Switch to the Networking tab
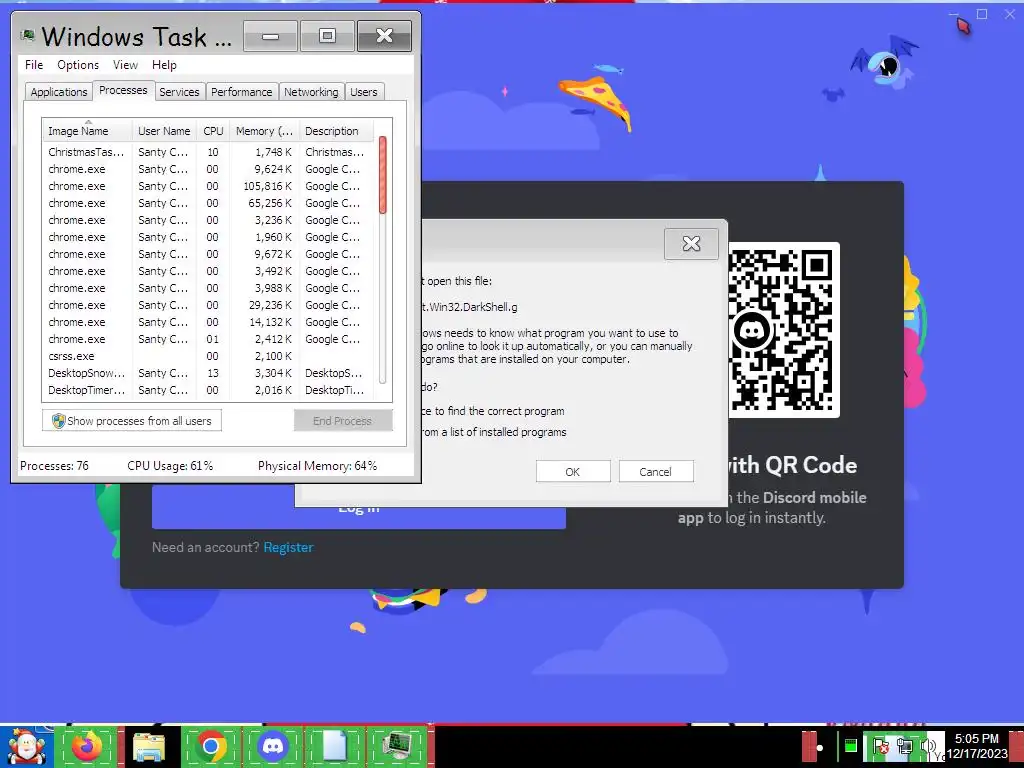 (x=311, y=92)
